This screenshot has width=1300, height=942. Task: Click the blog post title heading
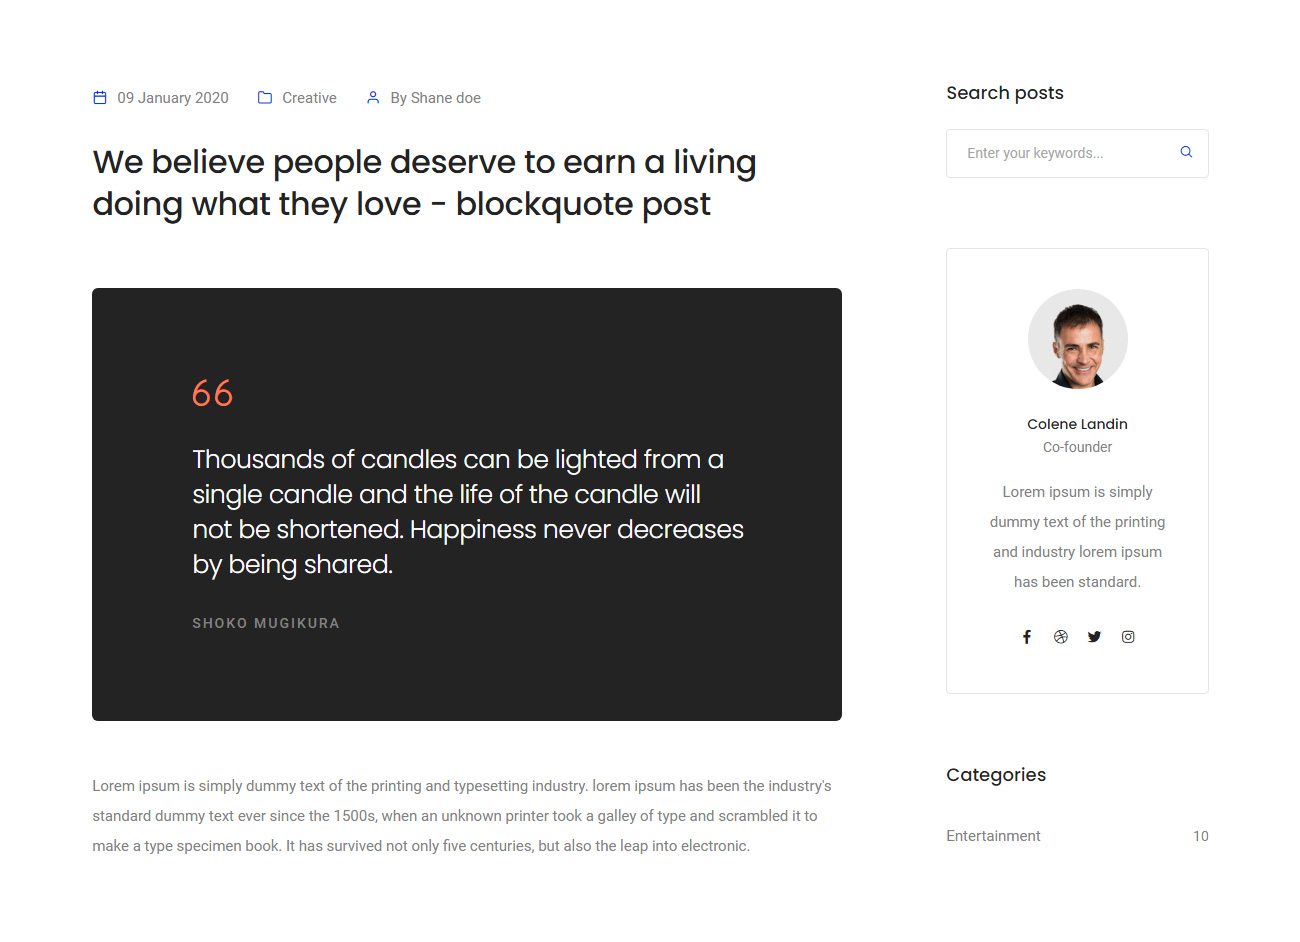click(424, 182)
